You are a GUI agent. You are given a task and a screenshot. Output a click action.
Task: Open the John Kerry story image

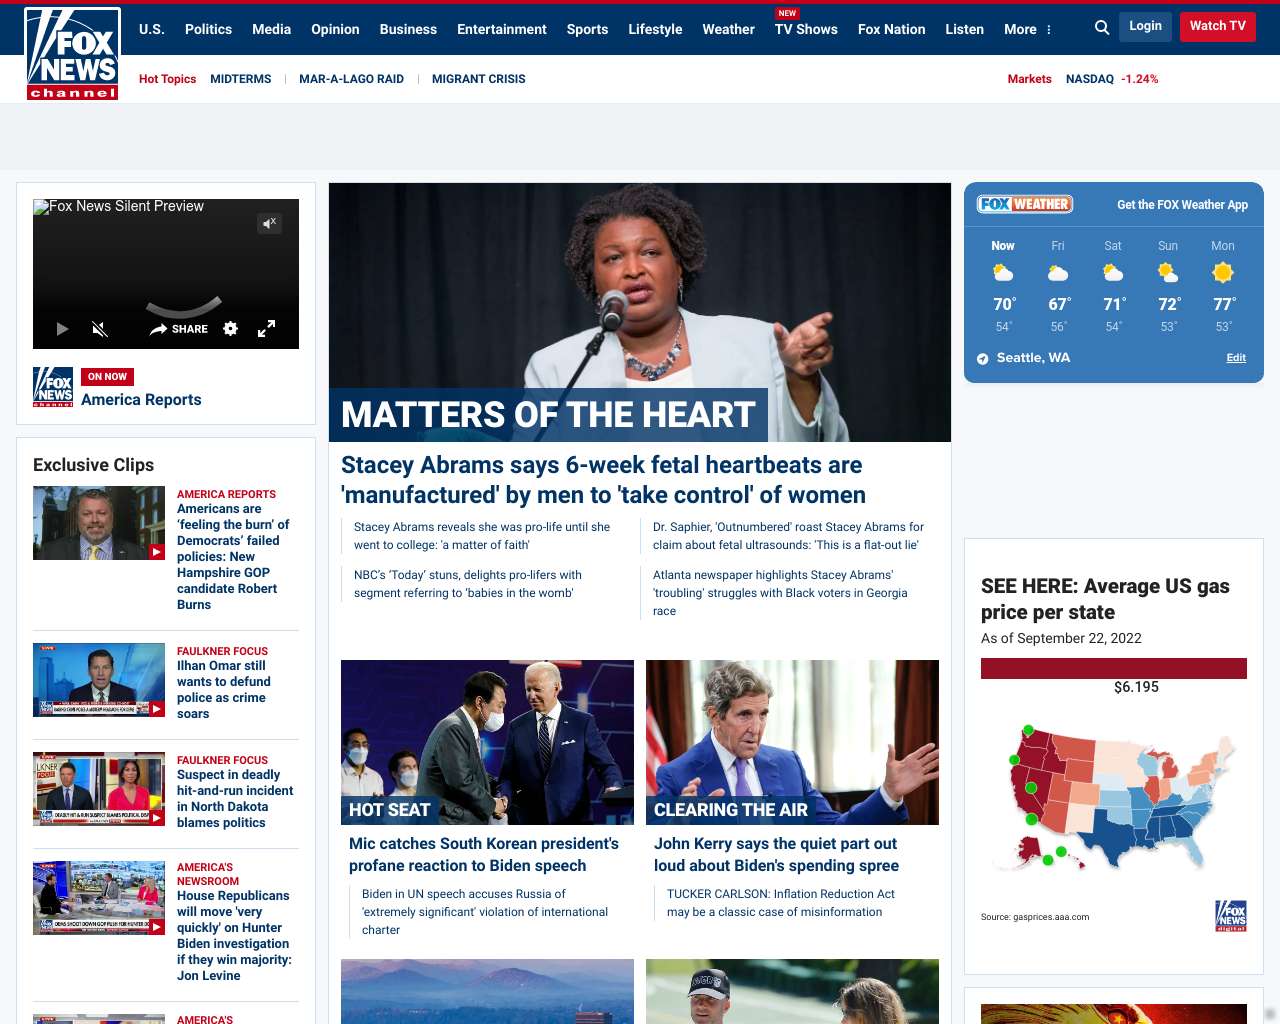pos(792,742)
